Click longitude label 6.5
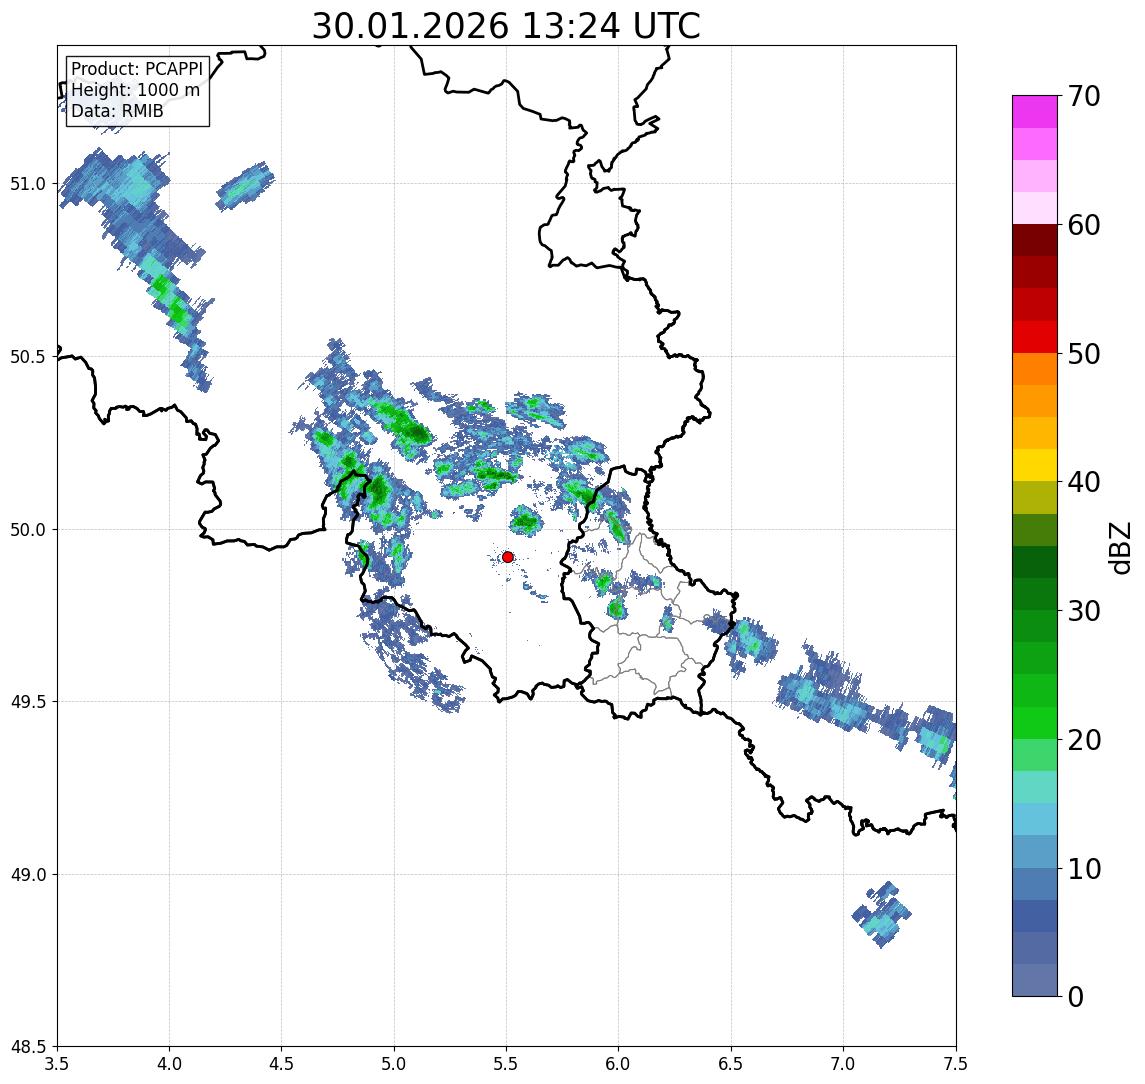This screenshot has height=1084, width=1145. (731, 1064)
